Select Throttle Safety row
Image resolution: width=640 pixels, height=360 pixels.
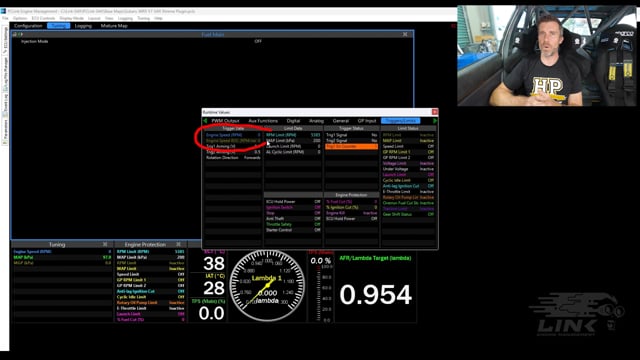293,224
